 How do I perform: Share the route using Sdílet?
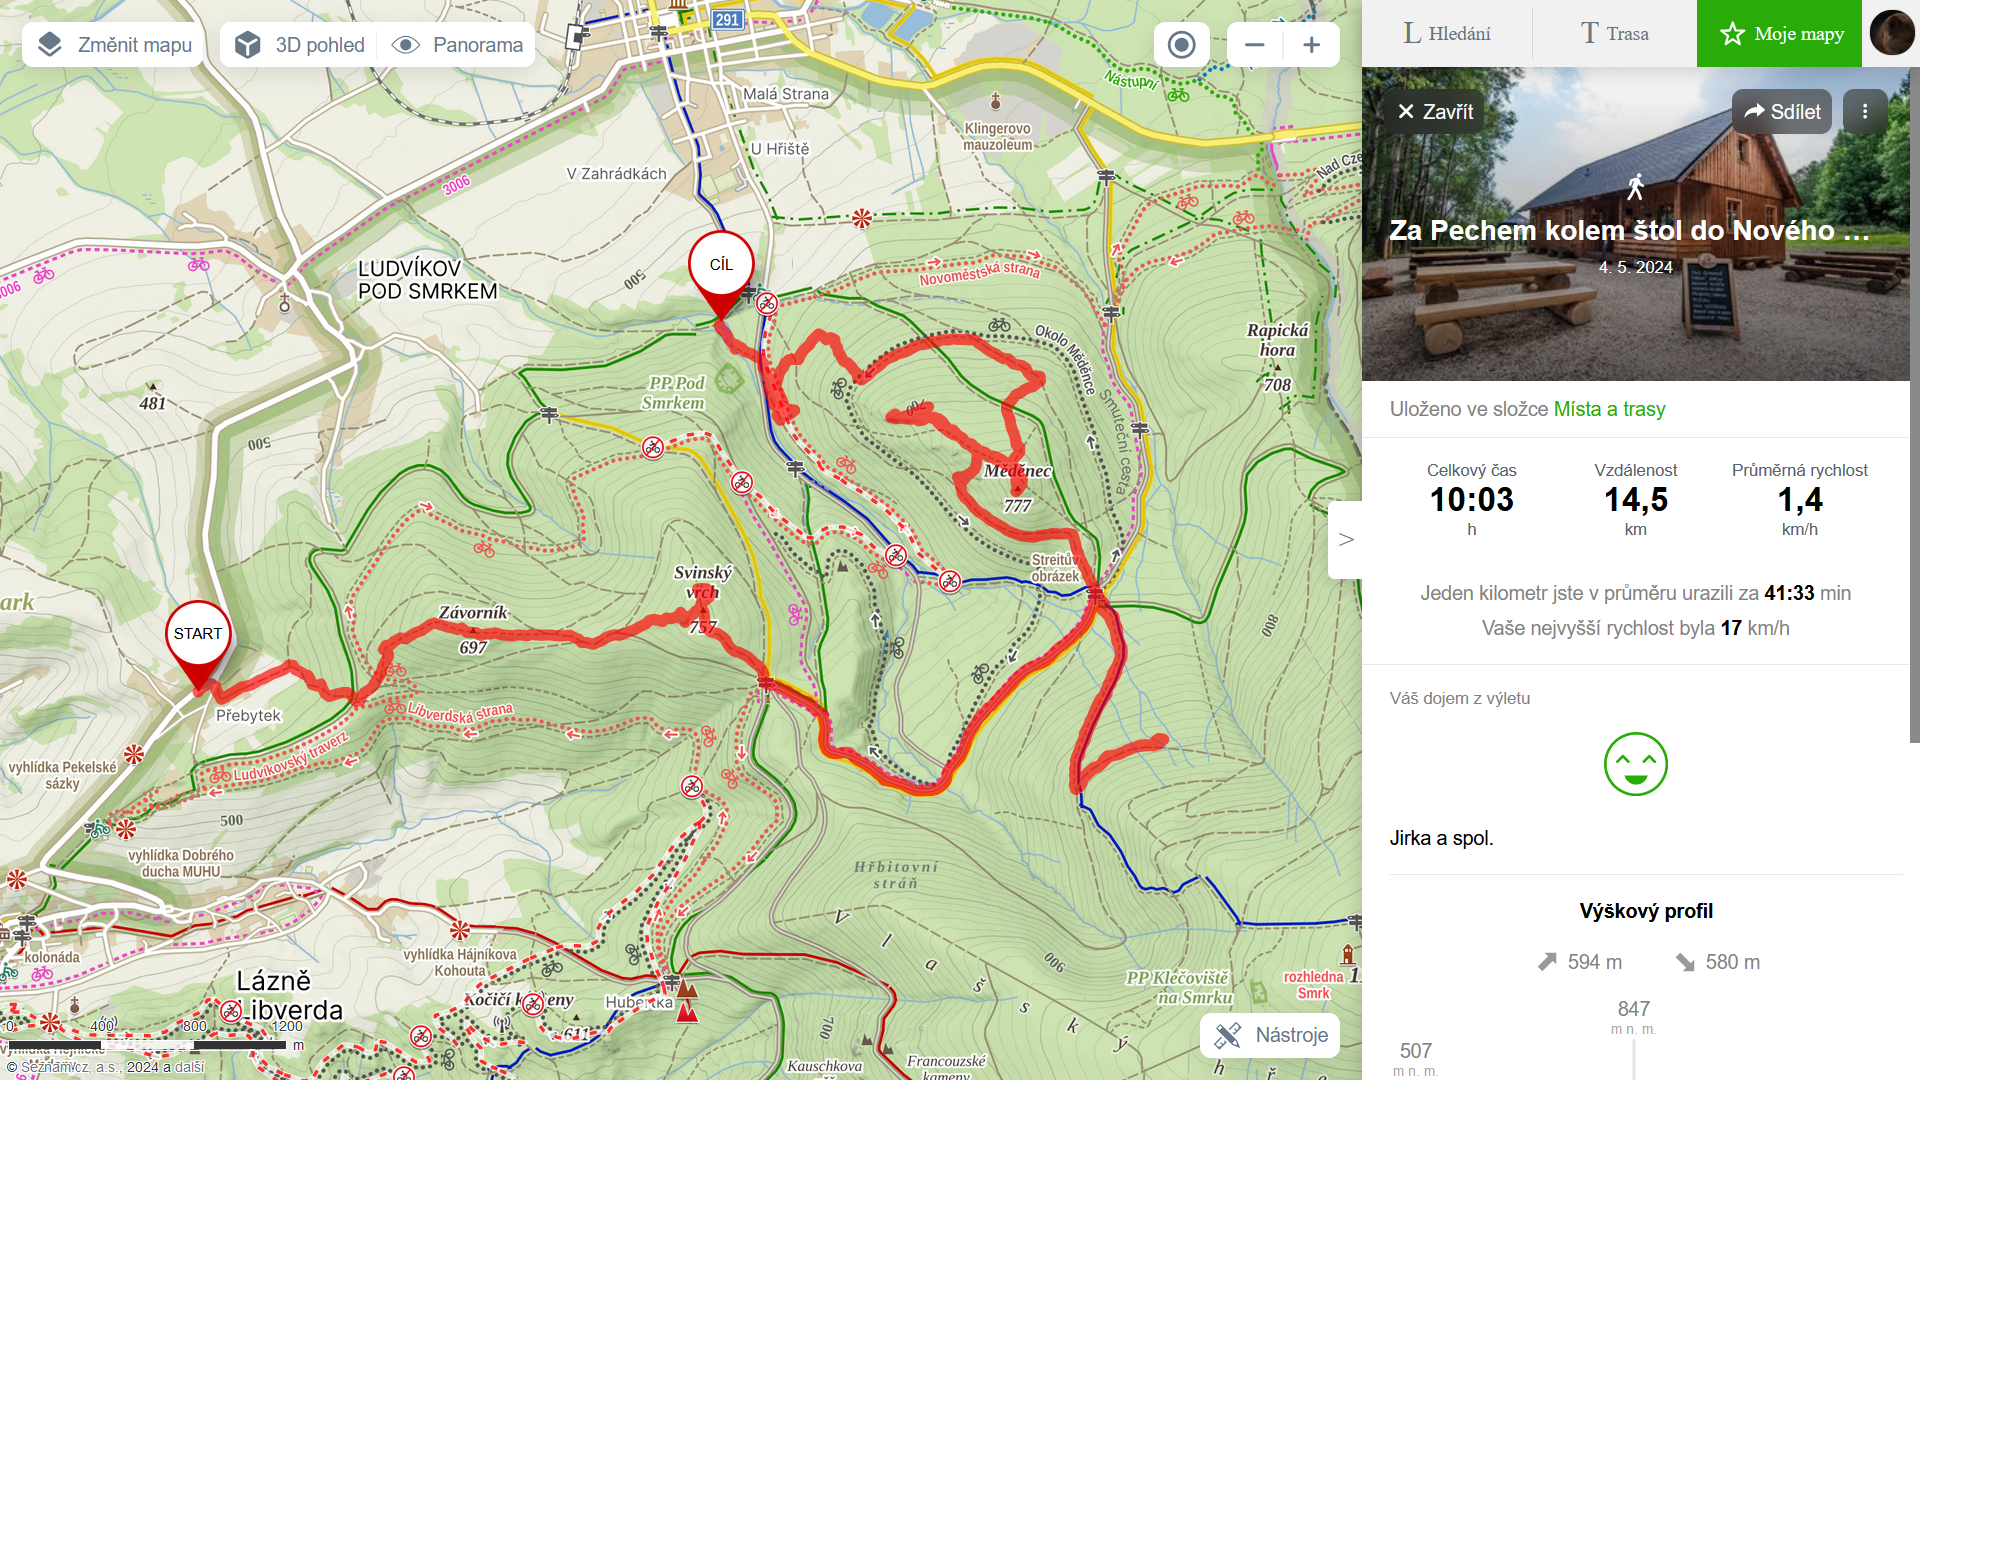(1782, 112)
